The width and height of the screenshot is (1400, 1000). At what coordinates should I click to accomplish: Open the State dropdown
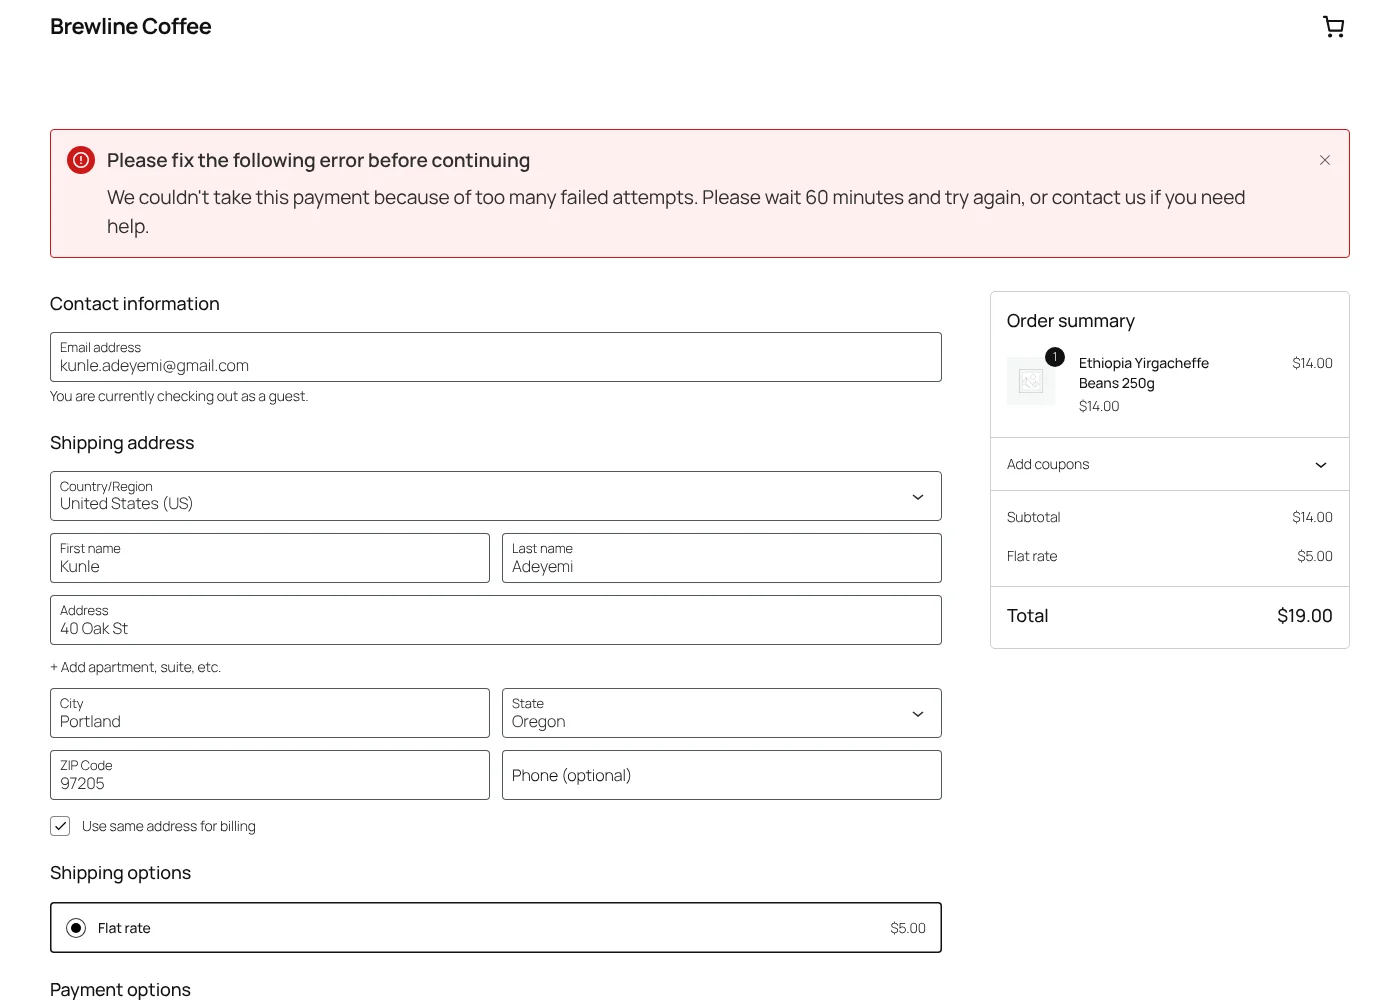722,713
